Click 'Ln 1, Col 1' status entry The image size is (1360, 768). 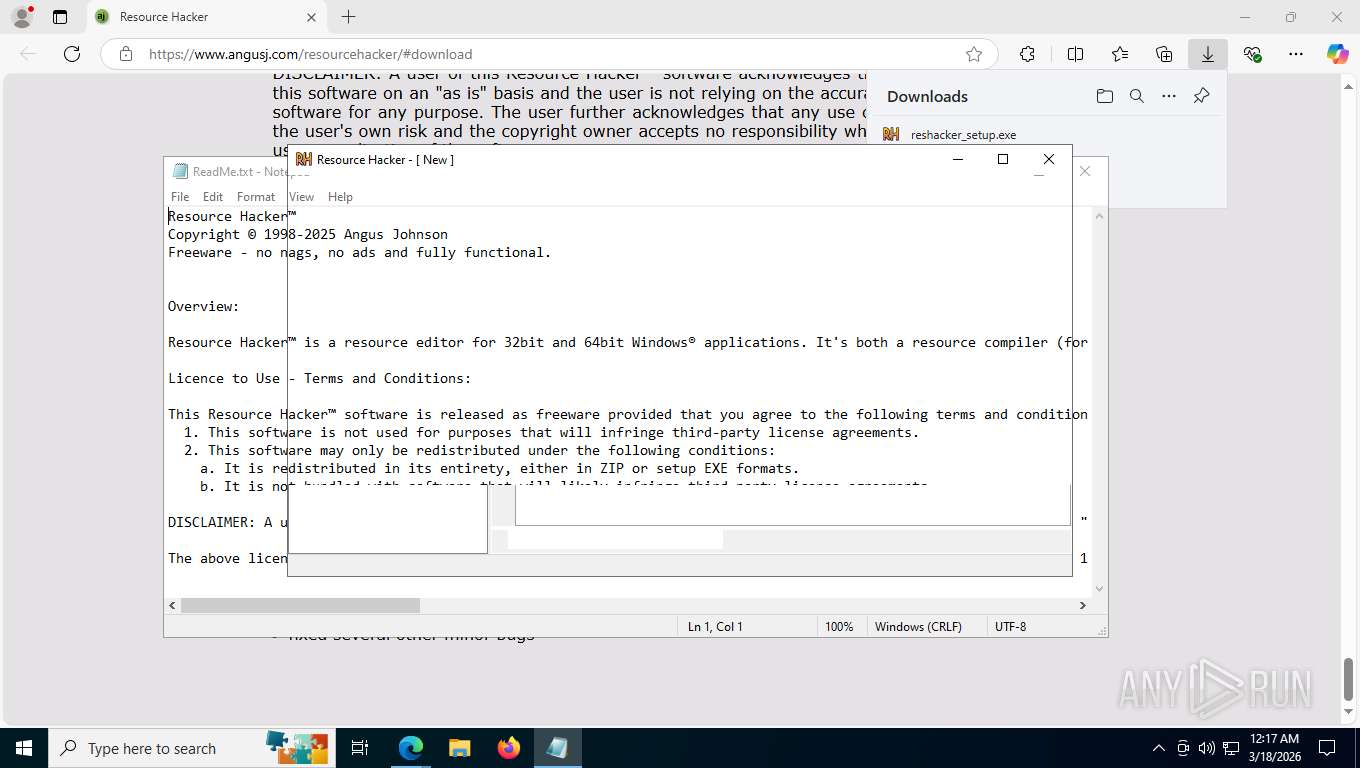click(715, 627)
